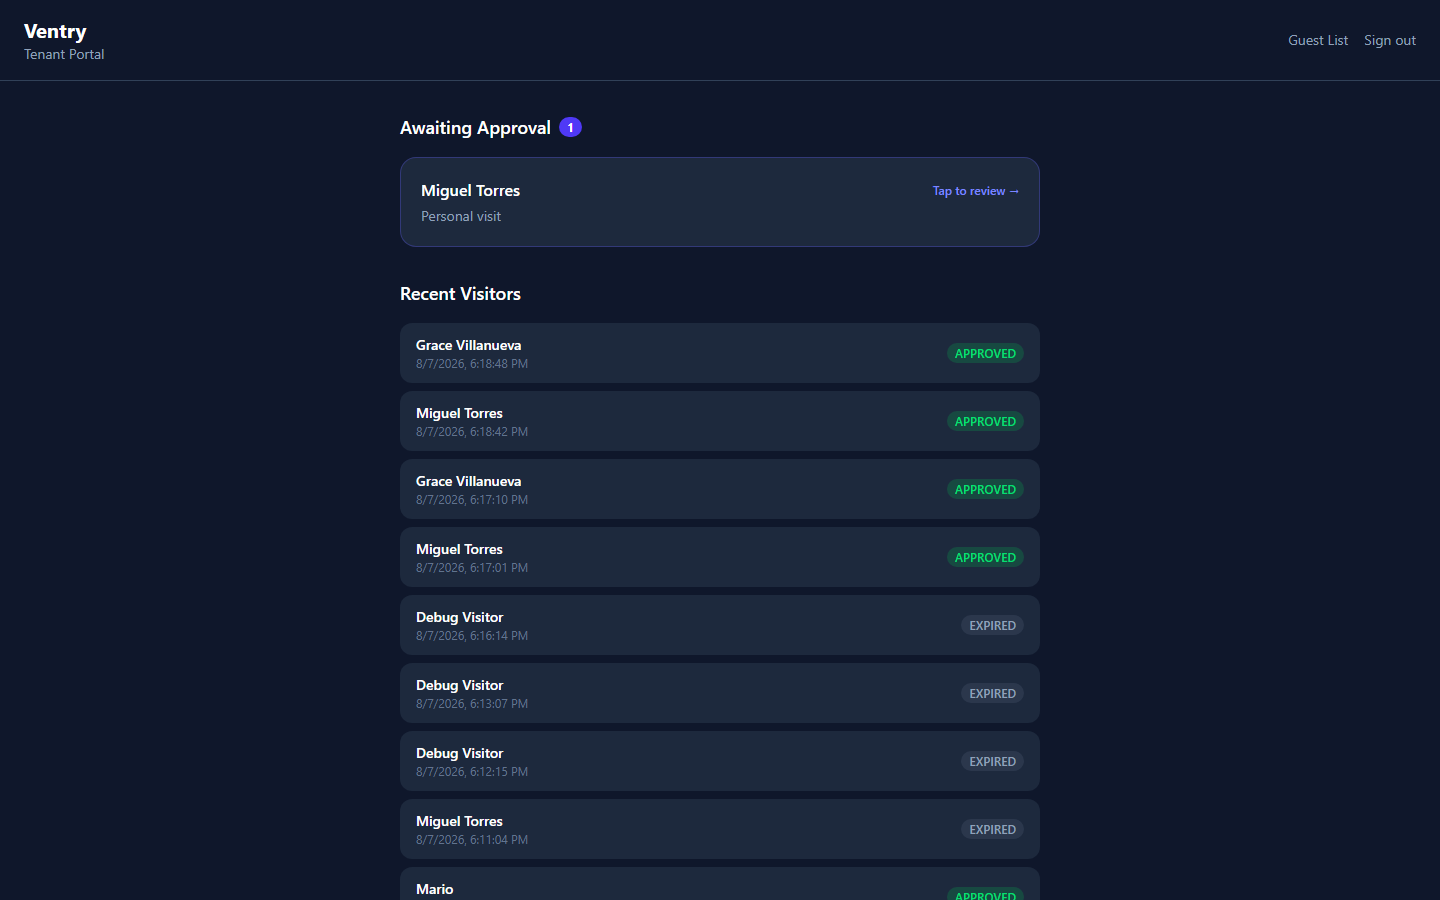Click APPROVED badge on 6:17:10 PM row

[x=985, y=489]
